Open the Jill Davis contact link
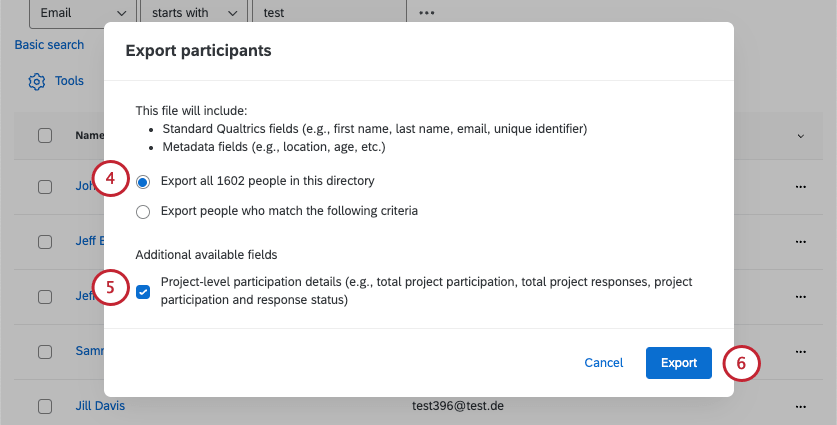The image size is (837, 425). click(100, 407)
